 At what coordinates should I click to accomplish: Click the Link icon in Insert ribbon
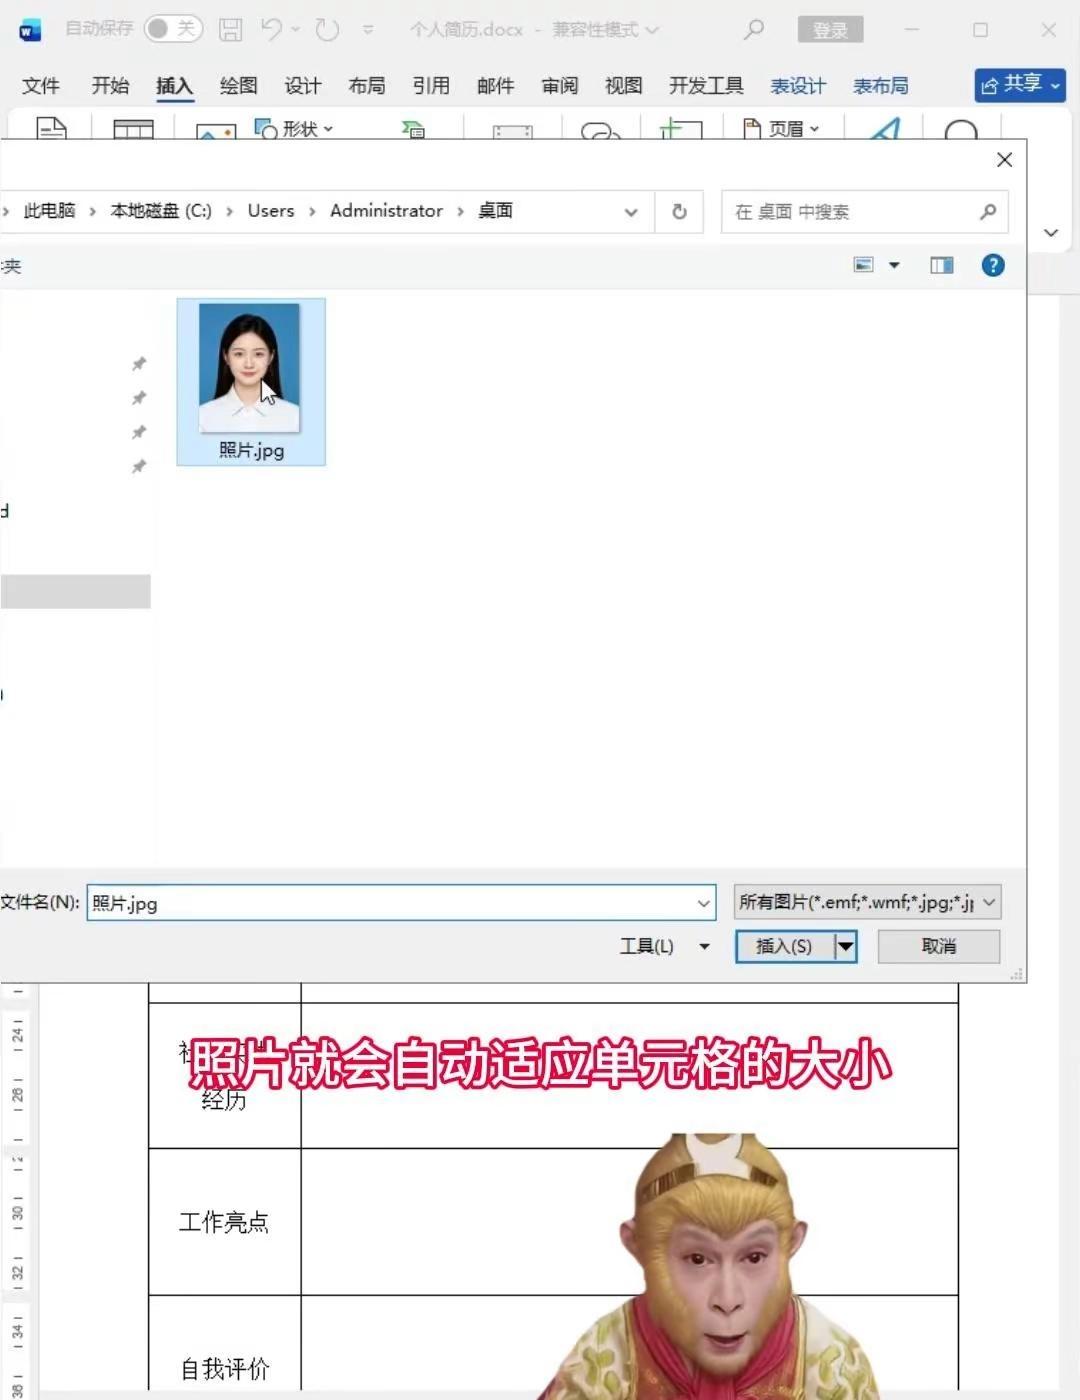point(600,130)
